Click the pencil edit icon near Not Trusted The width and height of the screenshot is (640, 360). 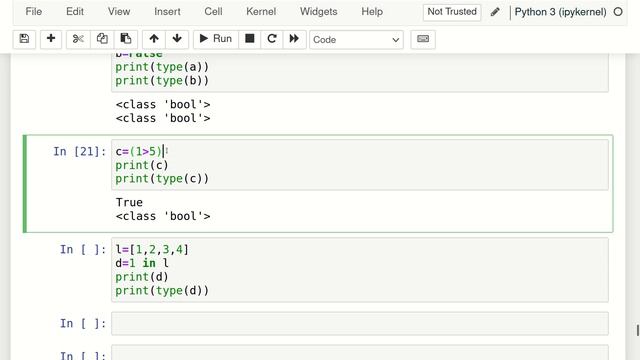495,12
